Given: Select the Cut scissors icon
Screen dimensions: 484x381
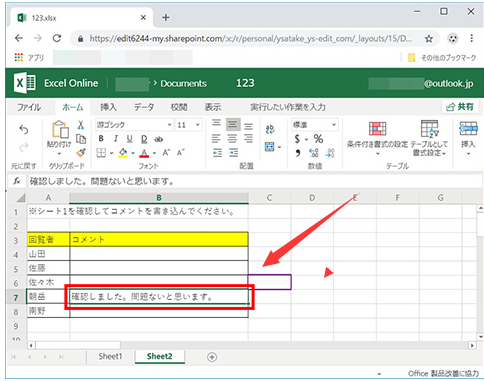Looking at the screenshot, I should 80,125.
